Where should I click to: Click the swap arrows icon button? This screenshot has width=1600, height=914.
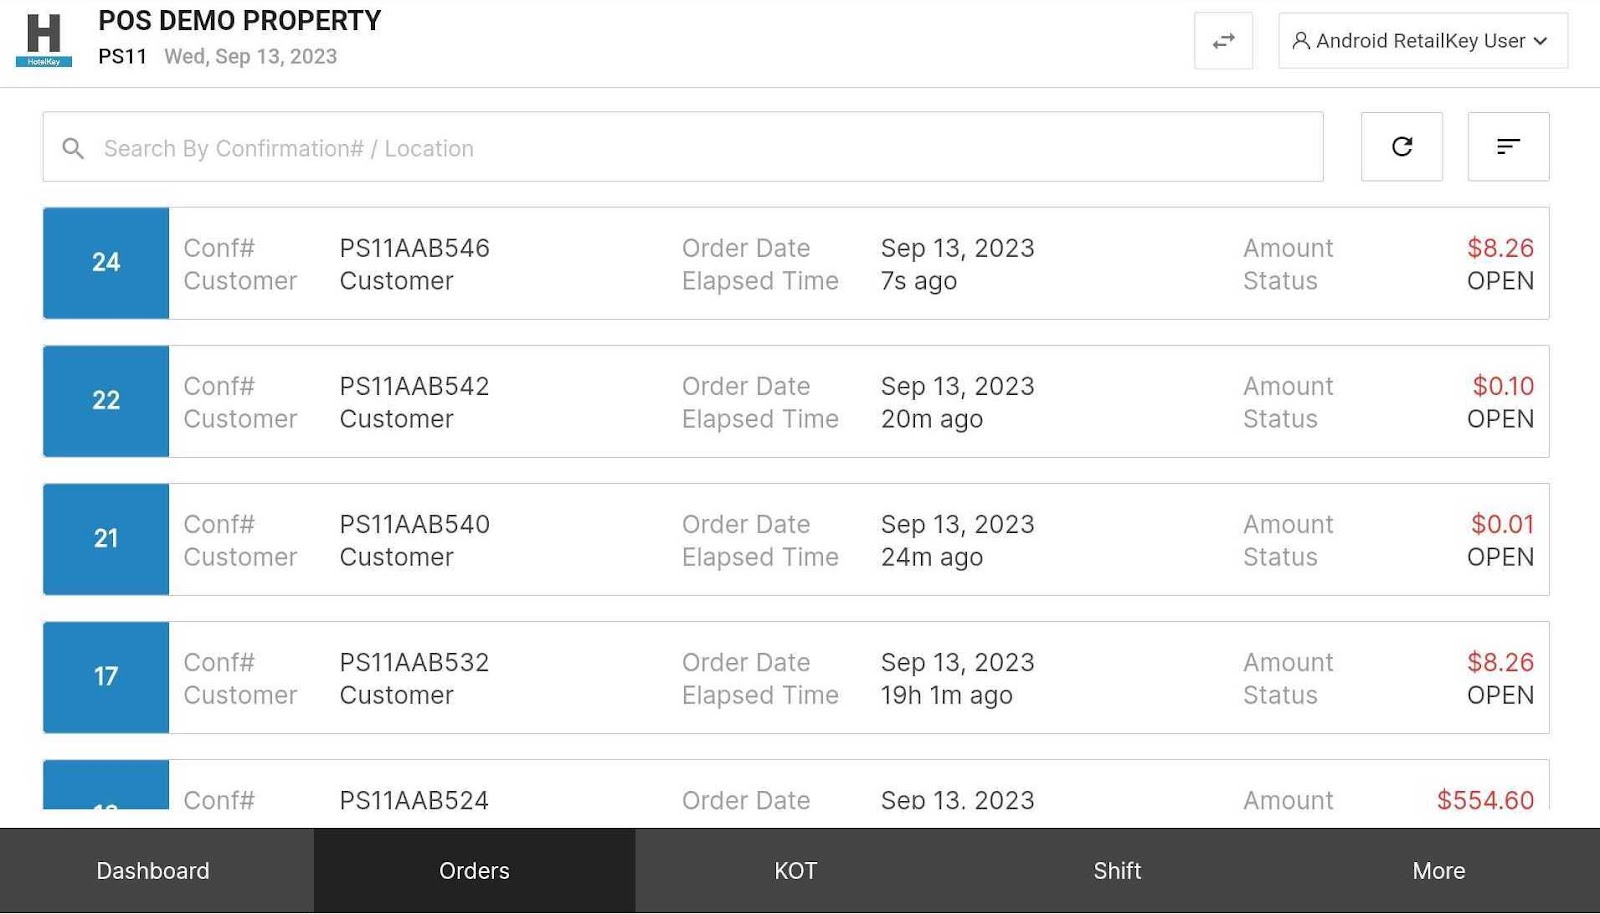click(1223, 41)
